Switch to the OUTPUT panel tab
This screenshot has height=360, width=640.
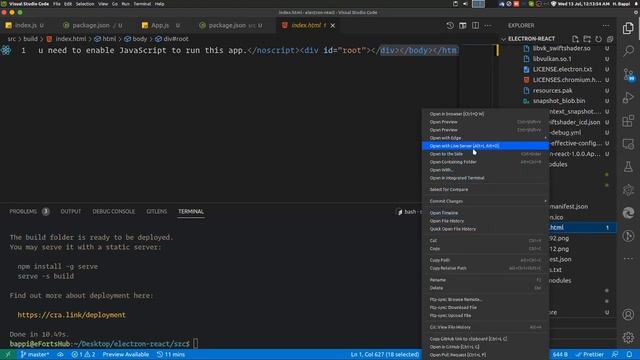(x=71, y=211)
